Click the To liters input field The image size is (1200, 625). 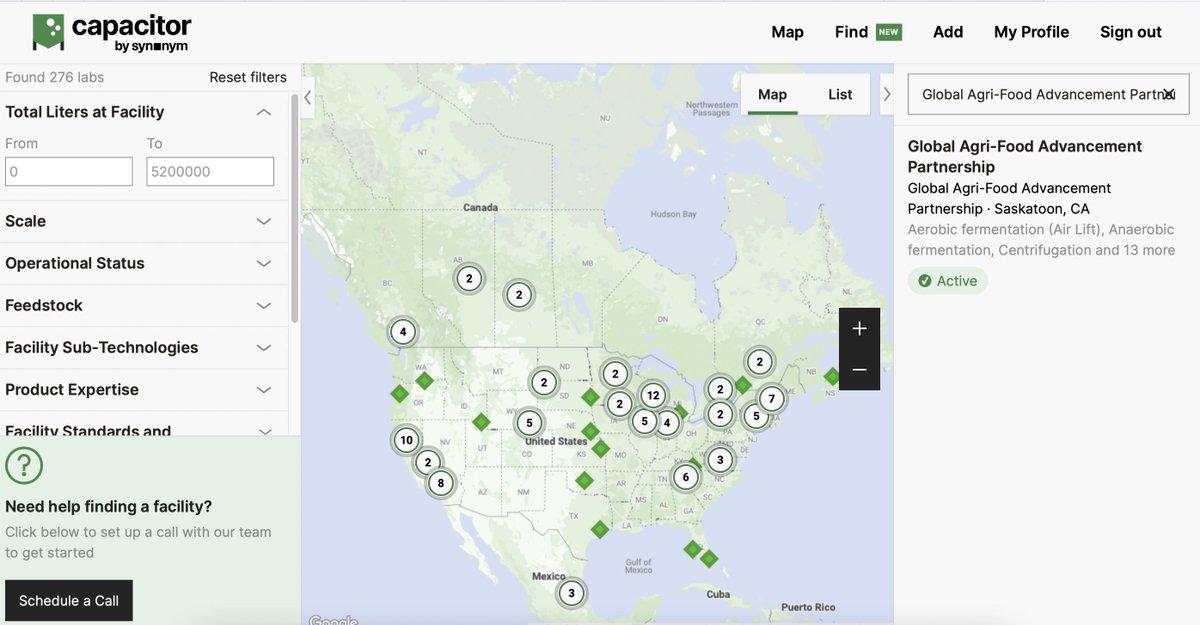pos(210,171)
